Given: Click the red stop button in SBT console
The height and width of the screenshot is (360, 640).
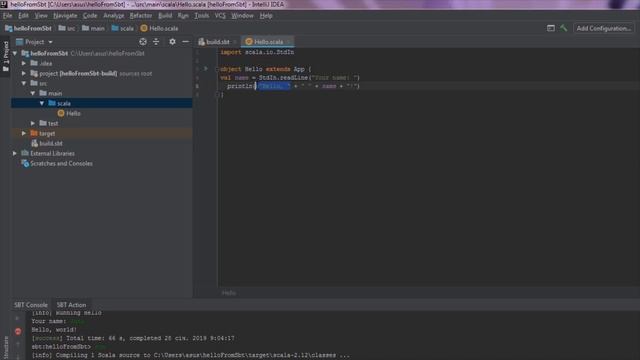Looking at the screenshot, I should 18,331.
